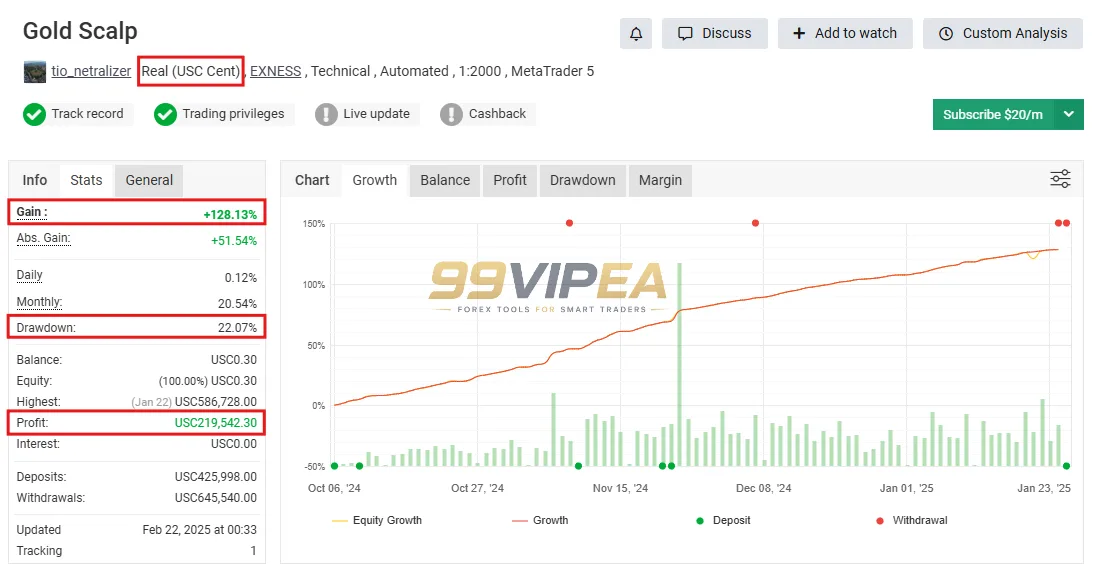Click the Discuss speech bubble icon
1095x571 pixels.
coord(685,34)
